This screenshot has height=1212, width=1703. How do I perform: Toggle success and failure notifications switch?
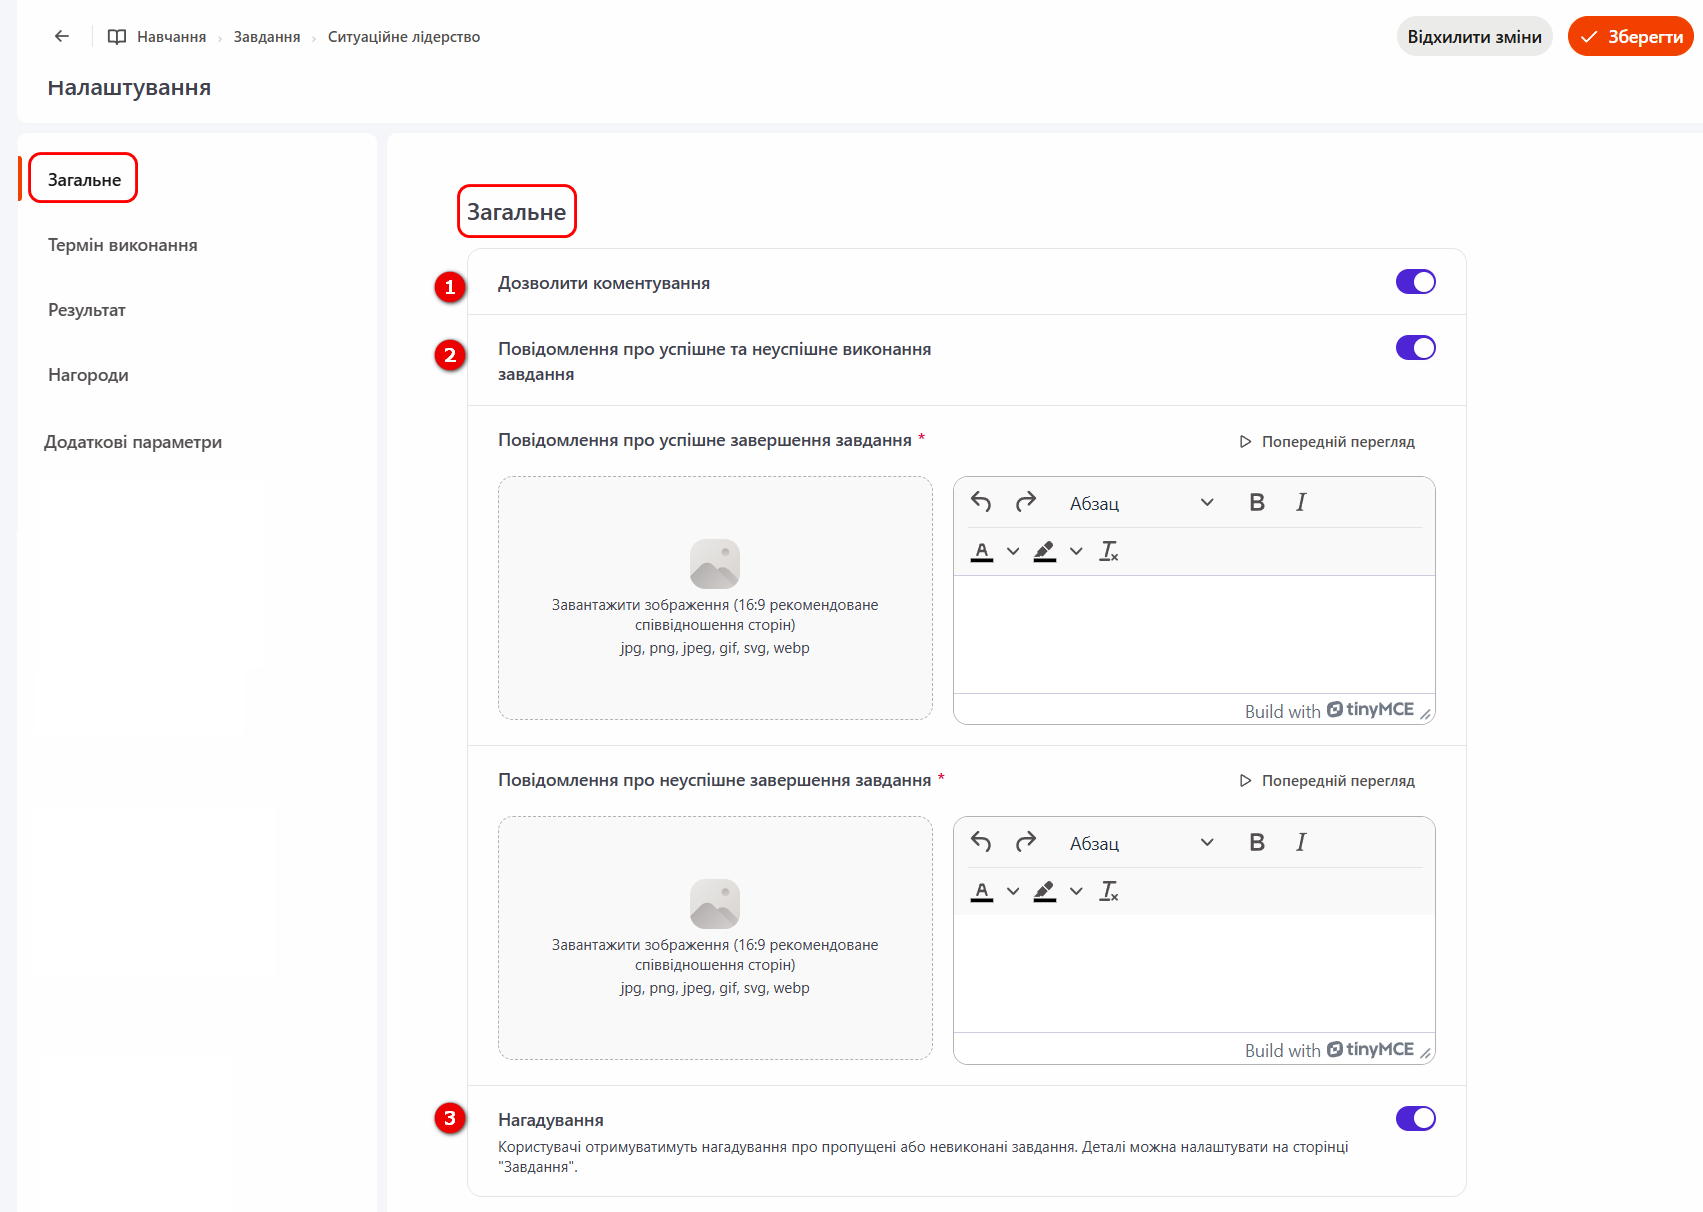coord(1416,348)
